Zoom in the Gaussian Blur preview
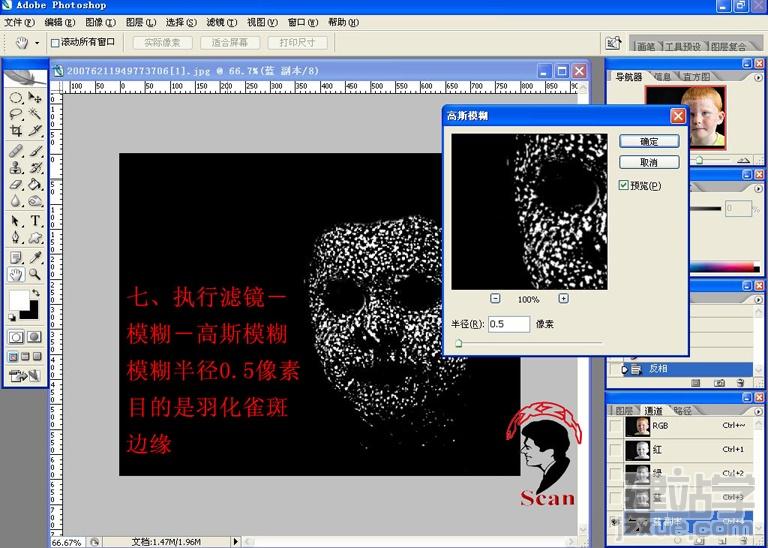Viewport: 768px width, 548px height. 563,298
